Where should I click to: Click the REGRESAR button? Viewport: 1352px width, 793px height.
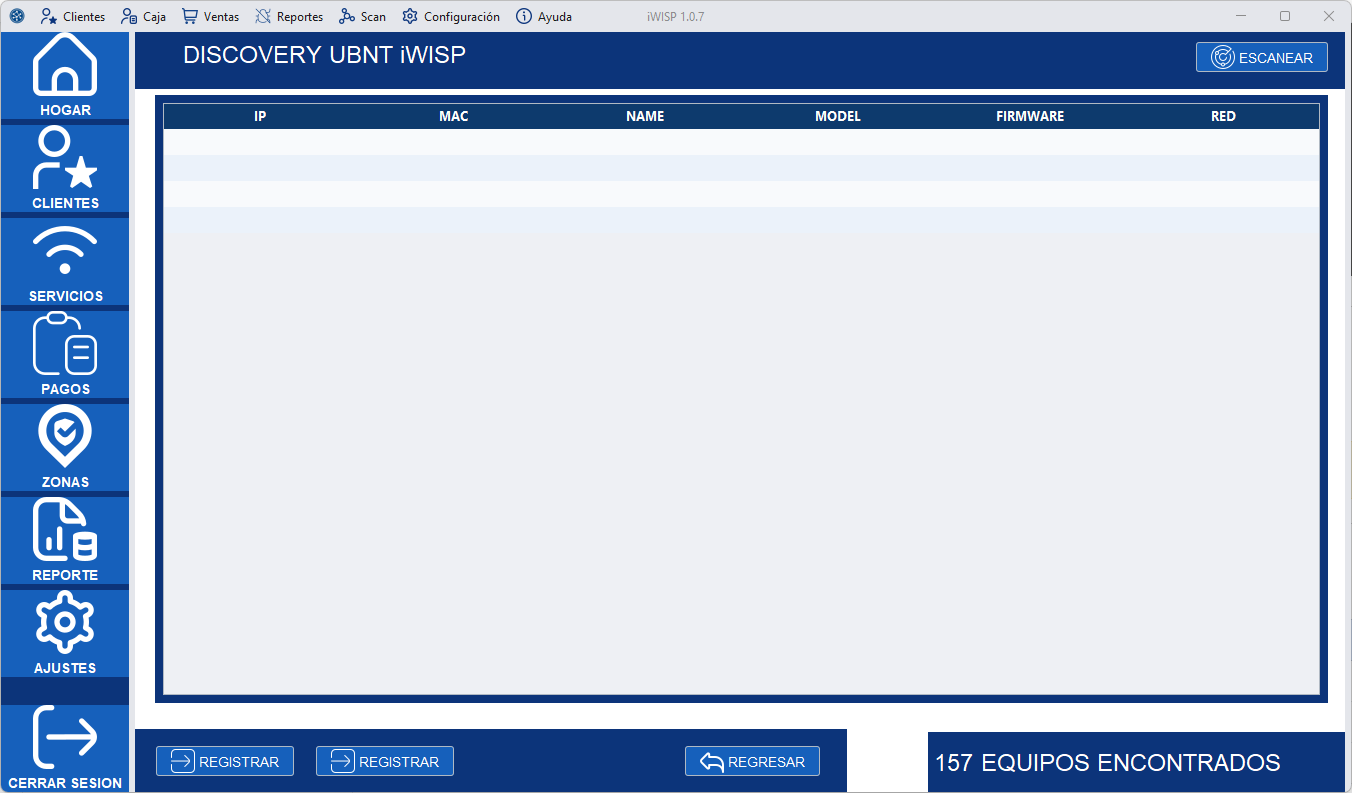tap(752, 761)
